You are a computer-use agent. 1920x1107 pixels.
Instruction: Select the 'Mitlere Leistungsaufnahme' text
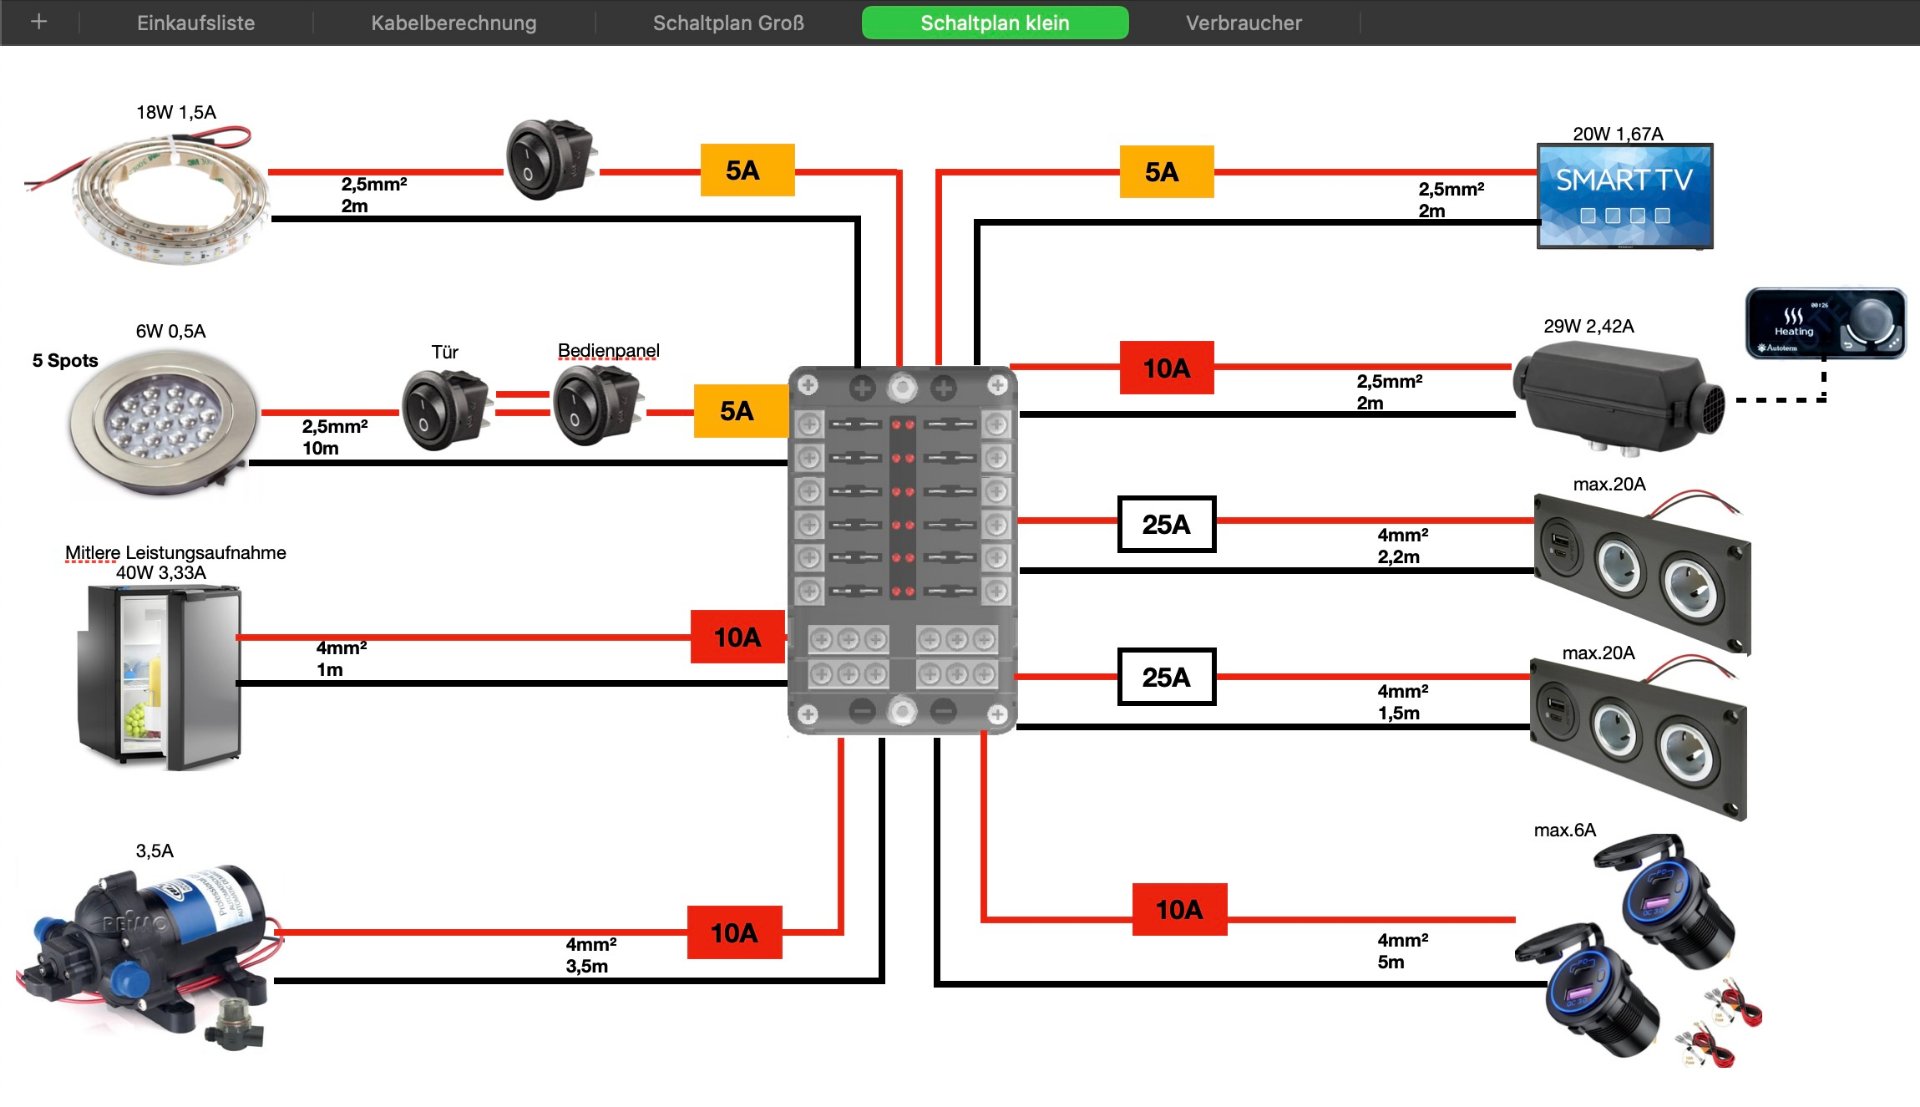pyautogui.click(x=176, y=552)
